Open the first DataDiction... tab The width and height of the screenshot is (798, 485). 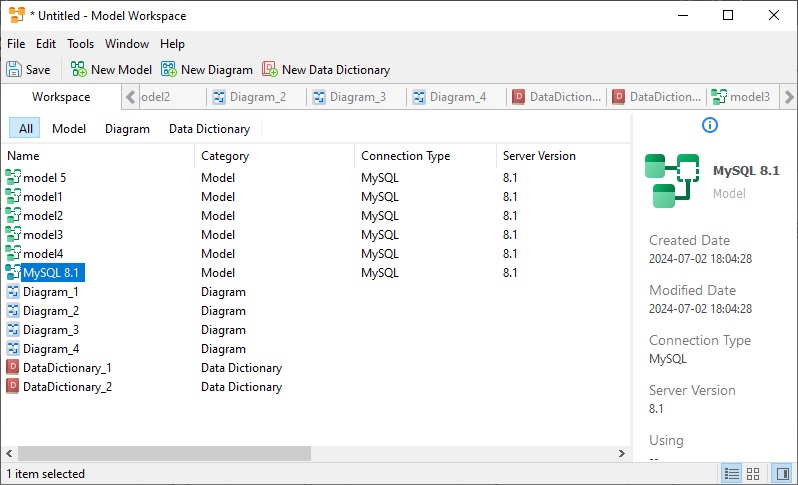[x=557, y=97]
